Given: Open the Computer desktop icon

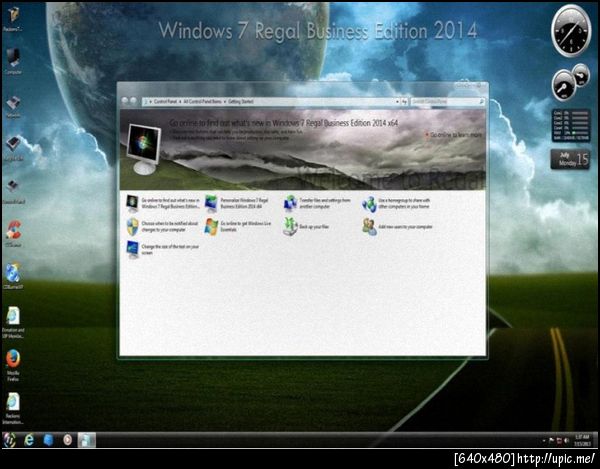Looking at the screenshot, I should click(x=13, y=61).
